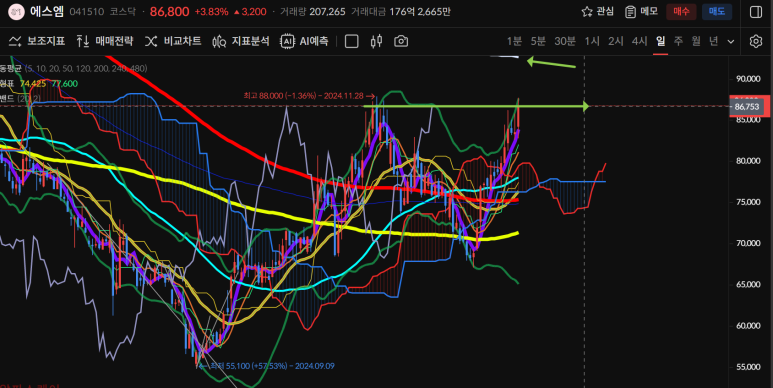The image size is (773, 388).
Task: Capture chart with camera icon
Action: (x=401, y=41)
